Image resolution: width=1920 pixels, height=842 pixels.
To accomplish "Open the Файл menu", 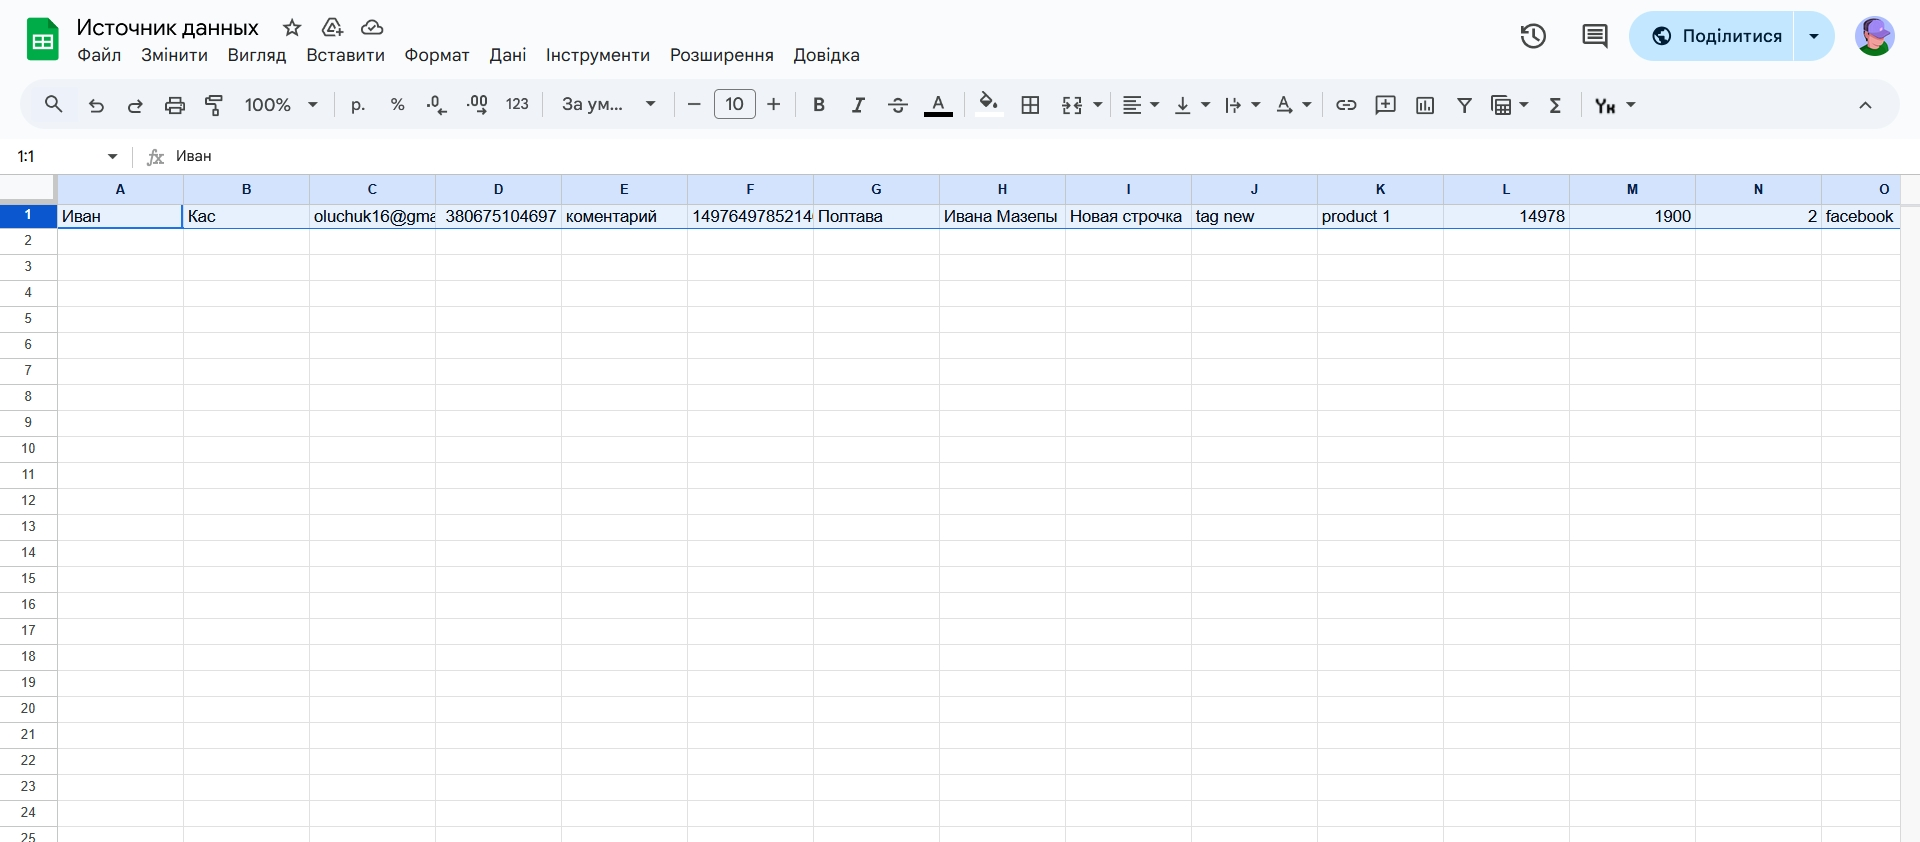I will 99,56.
